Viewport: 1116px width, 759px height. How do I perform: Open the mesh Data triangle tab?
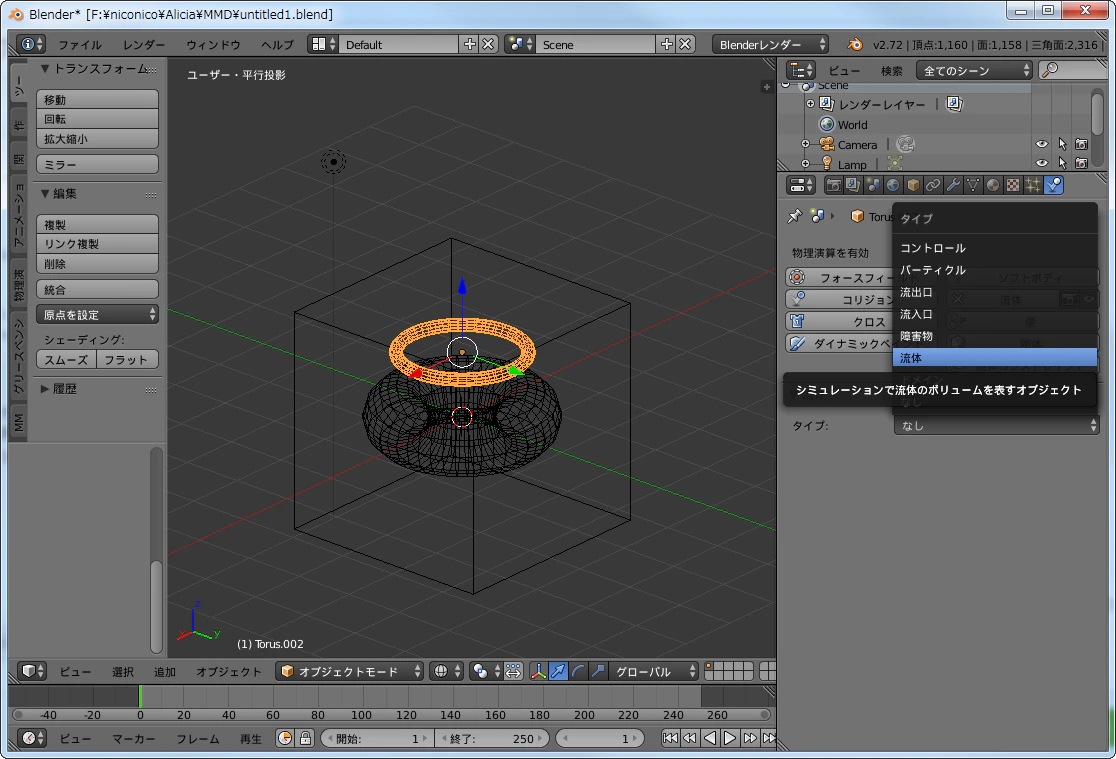pos(972,185)
